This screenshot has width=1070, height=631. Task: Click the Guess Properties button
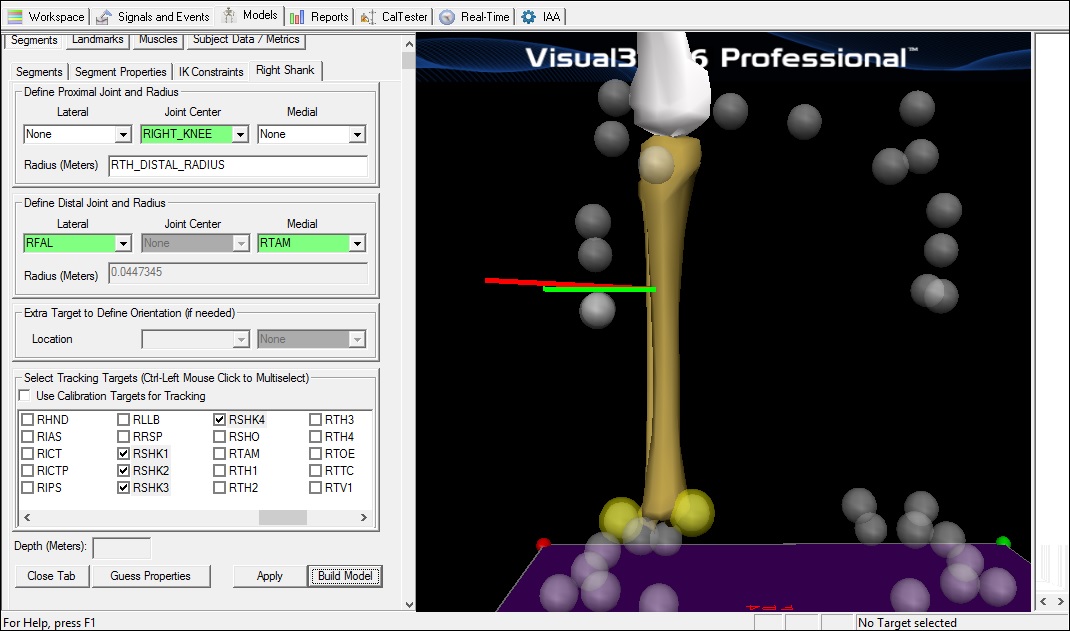pyautogui.click(x=152, y=576)
